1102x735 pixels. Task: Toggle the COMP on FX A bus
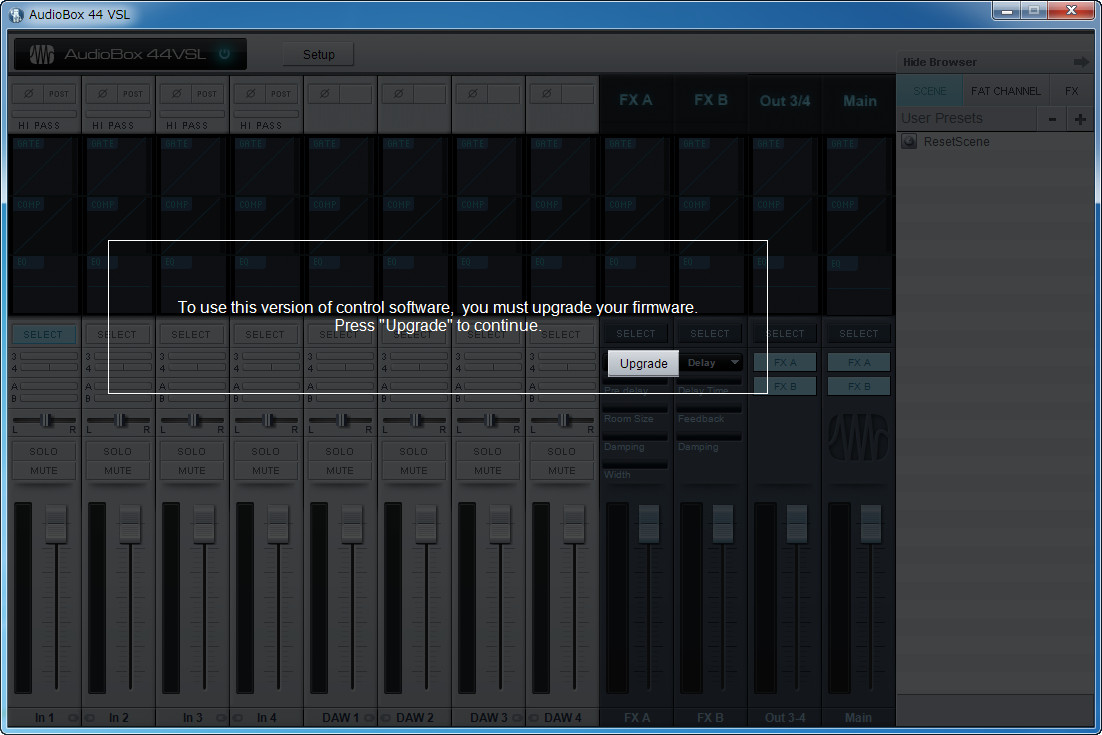point(621,204)
